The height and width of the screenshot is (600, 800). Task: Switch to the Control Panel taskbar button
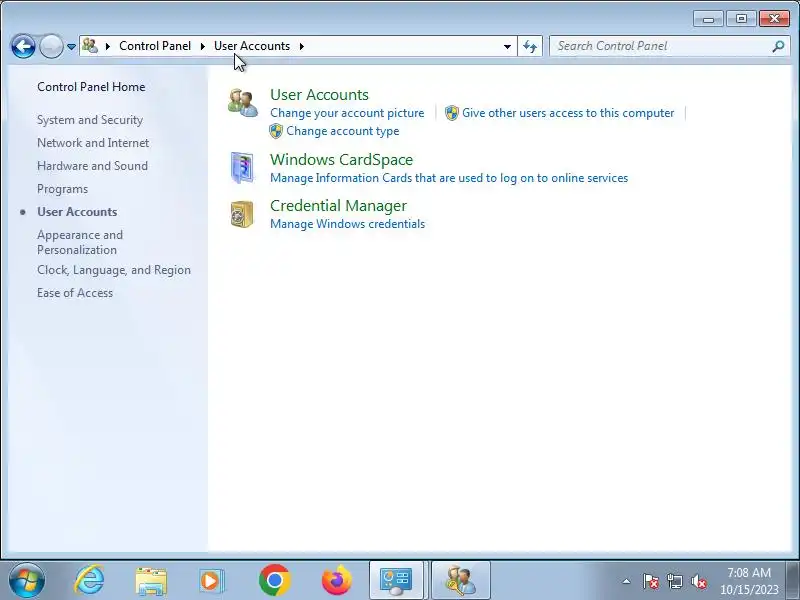(x=396, y=581)
